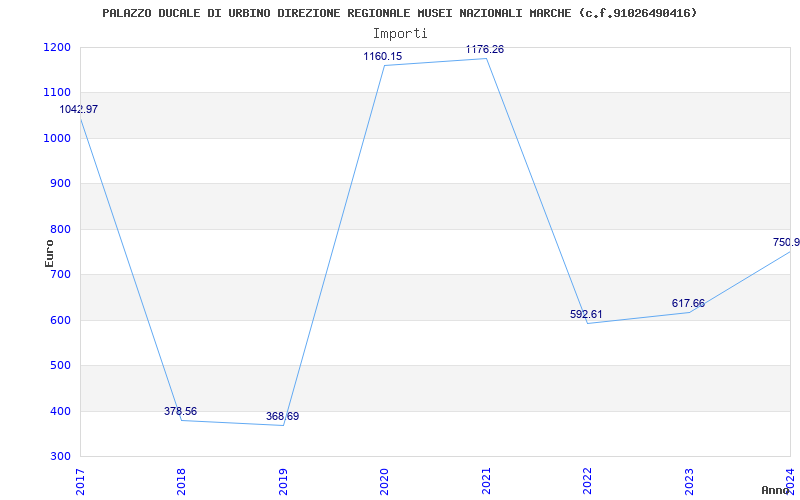
Task: Click the 2019 x-axis year label
Action: [x=283, y=482]
